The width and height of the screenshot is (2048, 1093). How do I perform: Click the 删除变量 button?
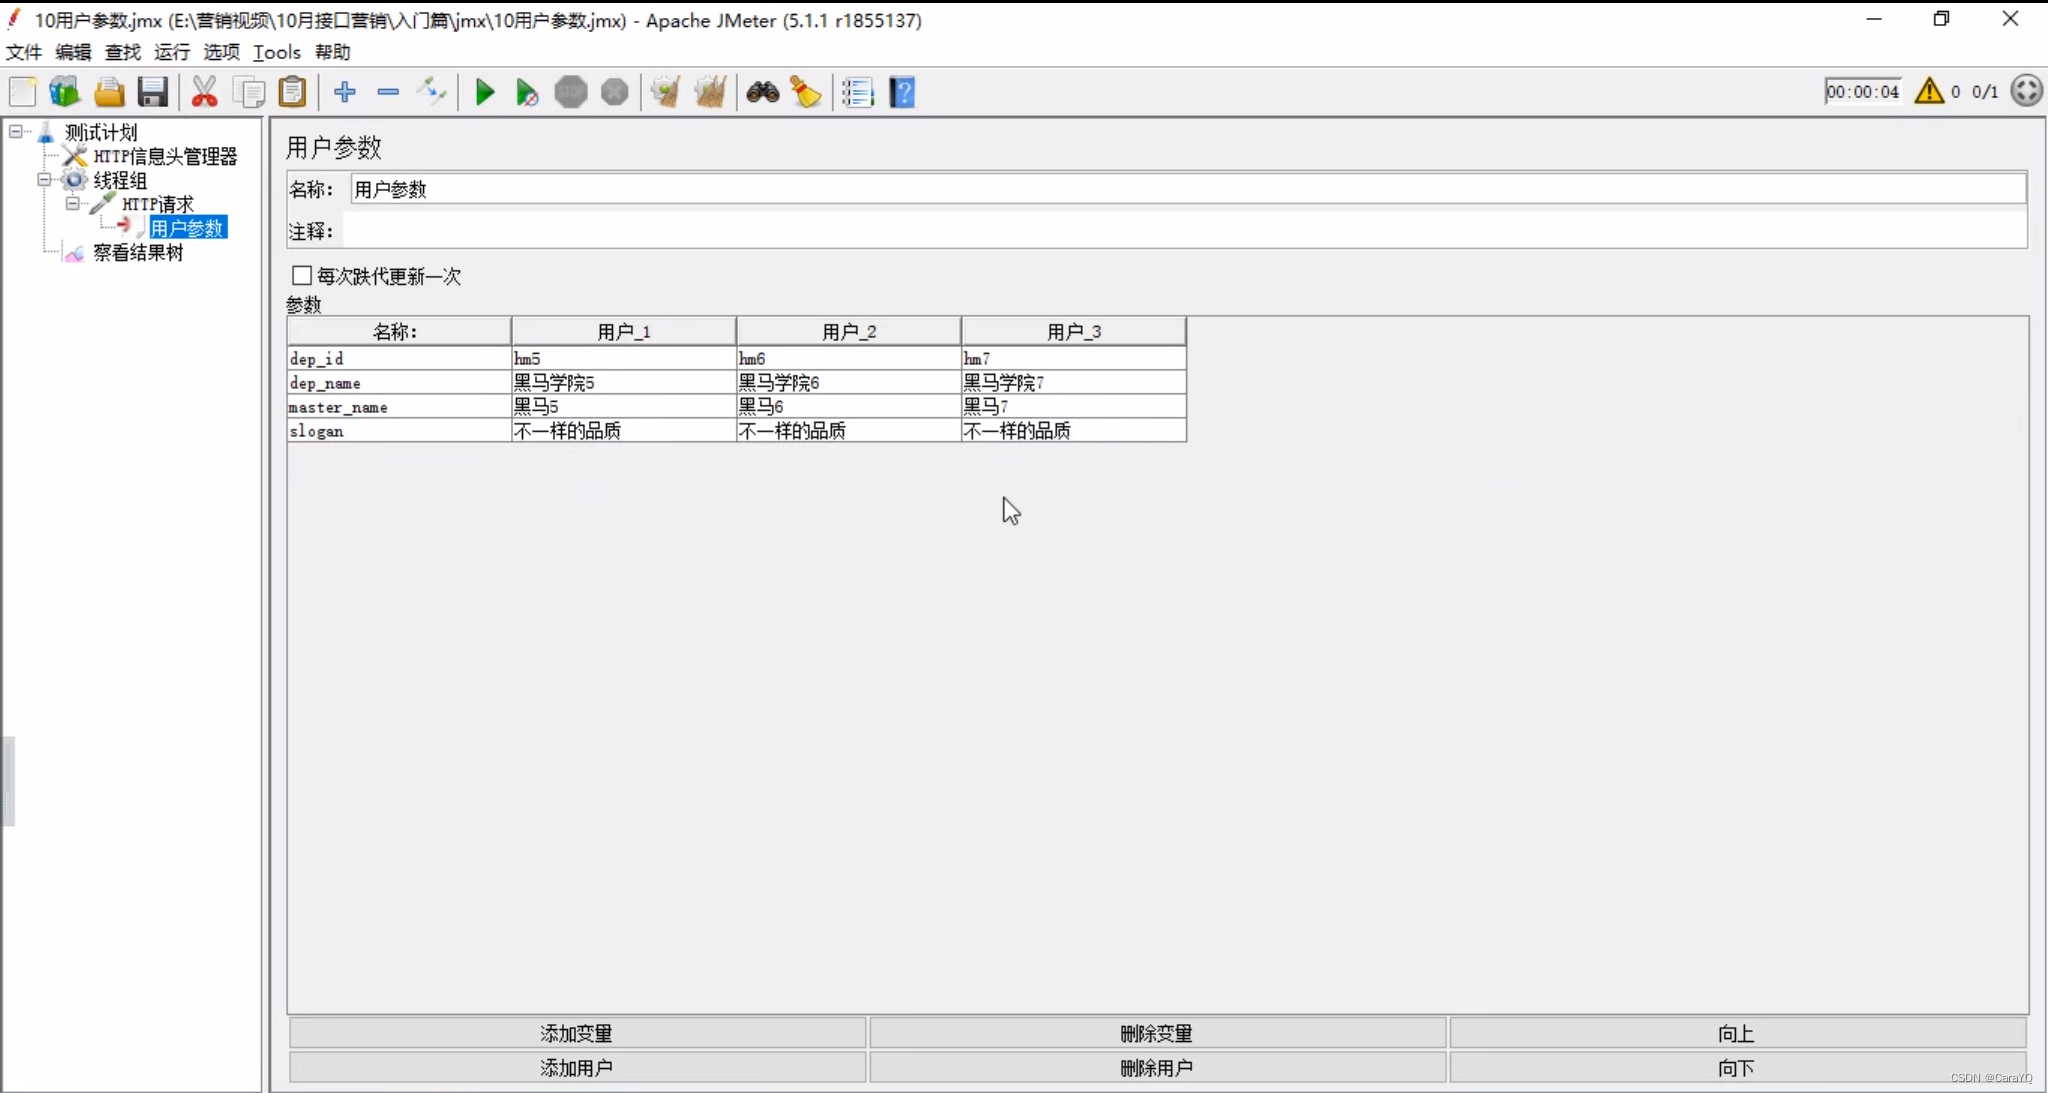pos(1157,1033)
